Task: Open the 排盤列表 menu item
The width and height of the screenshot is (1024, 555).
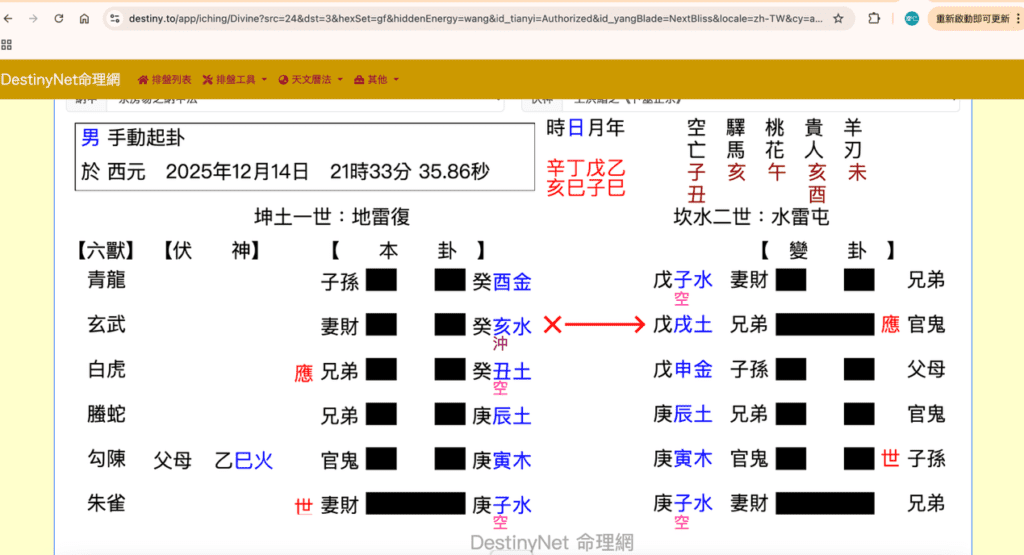Action: (x=164, y=79)
